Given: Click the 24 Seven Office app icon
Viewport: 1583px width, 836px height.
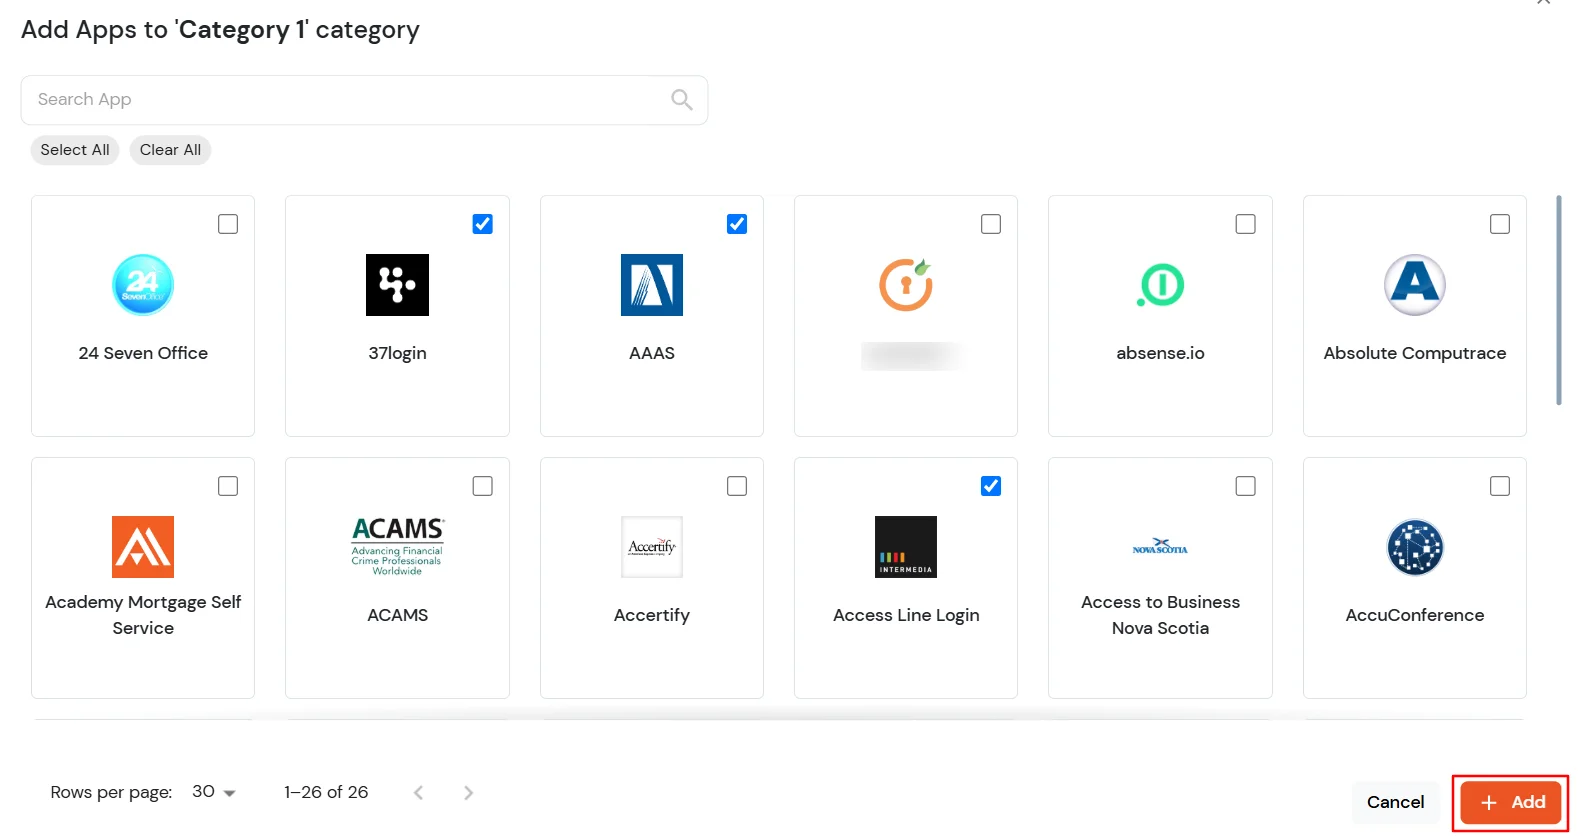Looking at the screenshot, I should [x=143, y=285].
